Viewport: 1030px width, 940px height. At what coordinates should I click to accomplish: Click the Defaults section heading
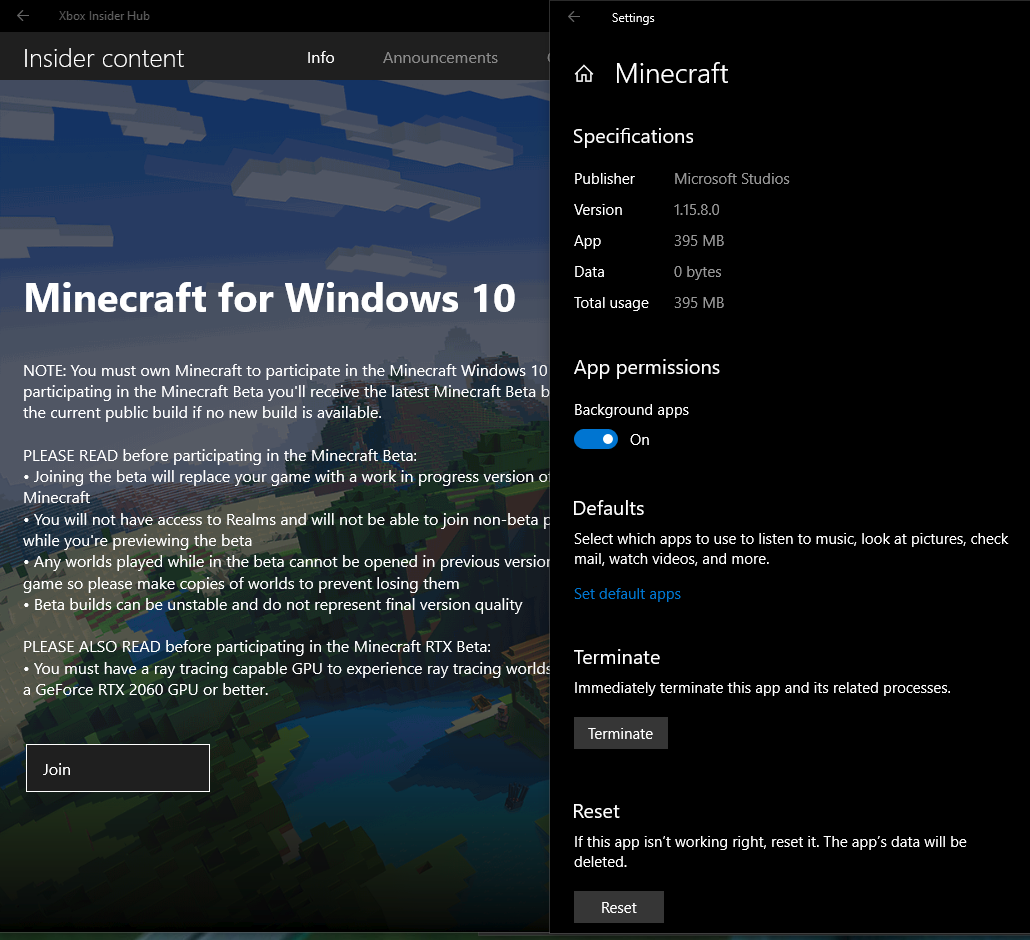point(608,508)
